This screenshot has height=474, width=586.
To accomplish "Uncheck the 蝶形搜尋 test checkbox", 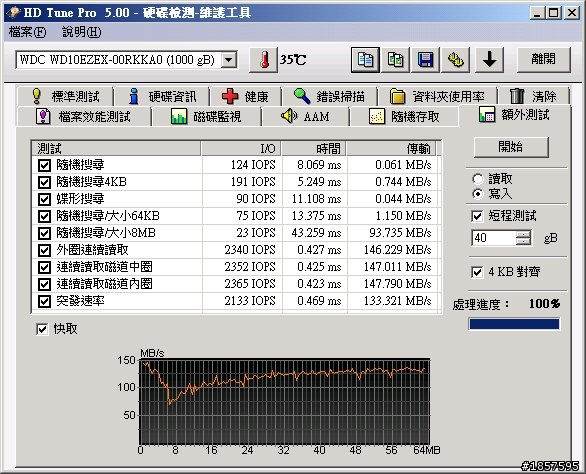I will [x=44, y=199].
